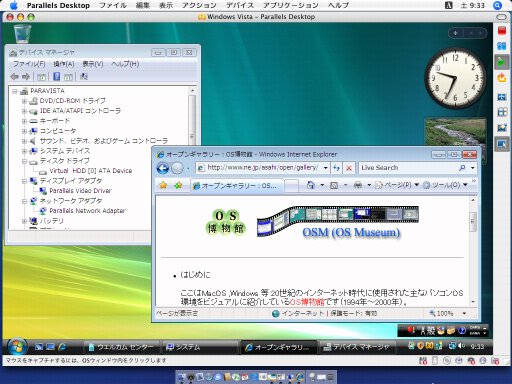Click IE Home toolbar icon
512x384 pixels.
coord(310,185)
